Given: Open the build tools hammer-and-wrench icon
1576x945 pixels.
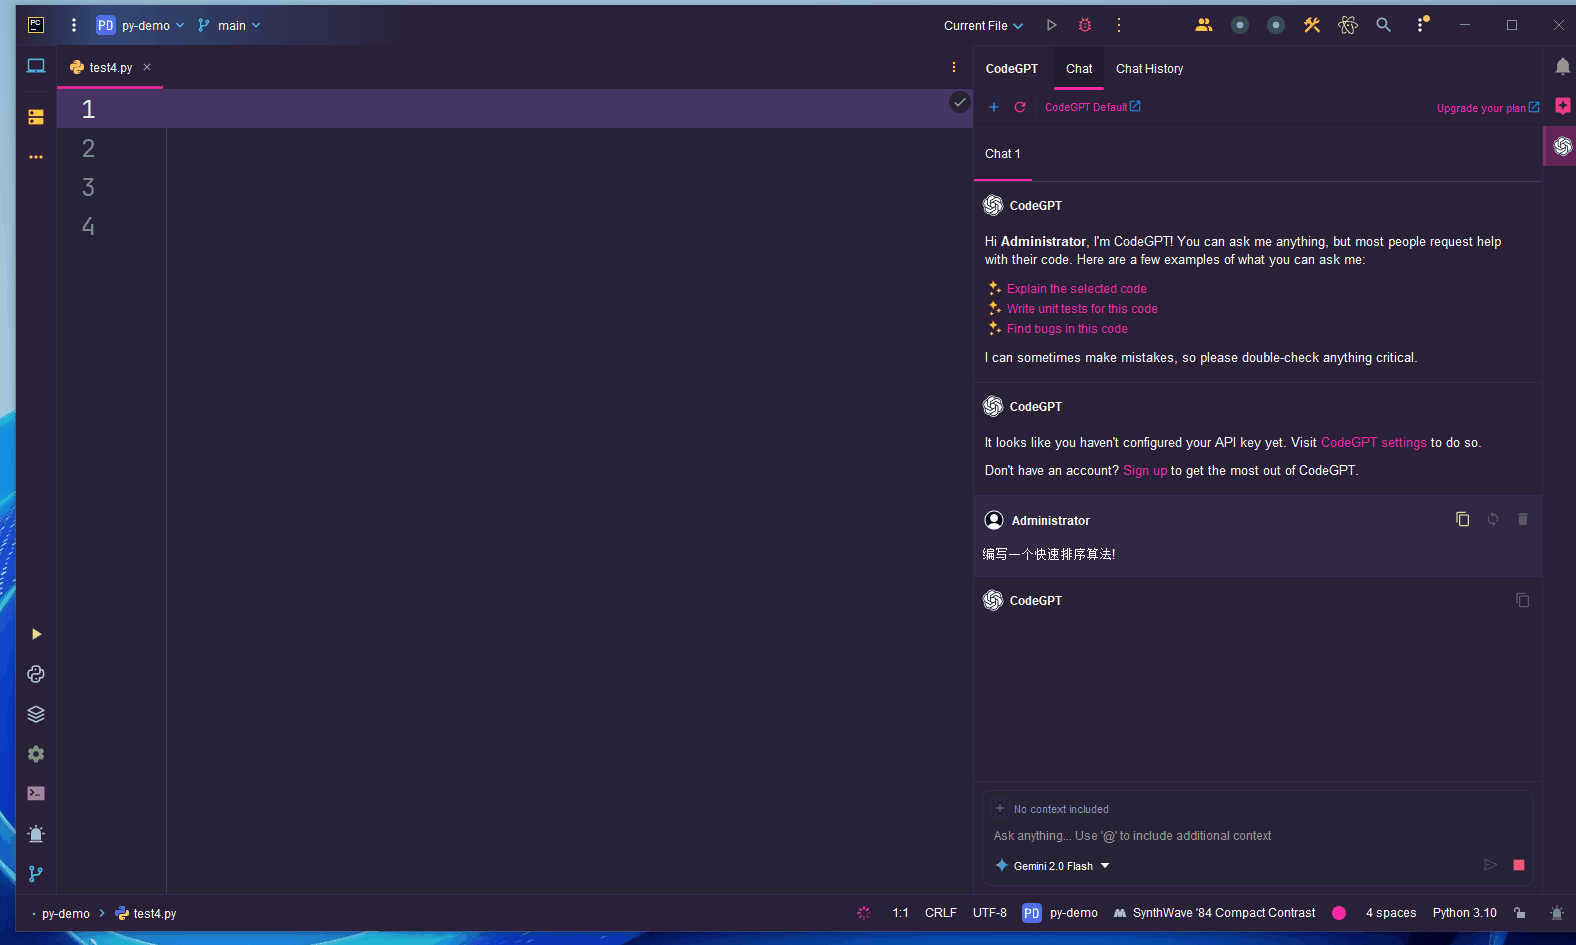Looking at the screenshot, I should click(1312, 25).
